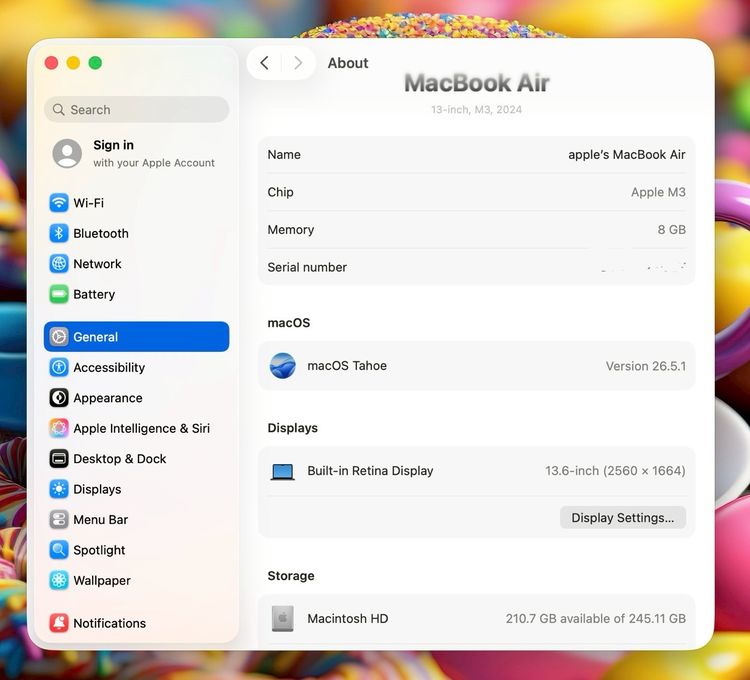Click the green Battery icon
The width and height of the screenshot is (750, 680).
pyautogui.click(x=59, y=294)
